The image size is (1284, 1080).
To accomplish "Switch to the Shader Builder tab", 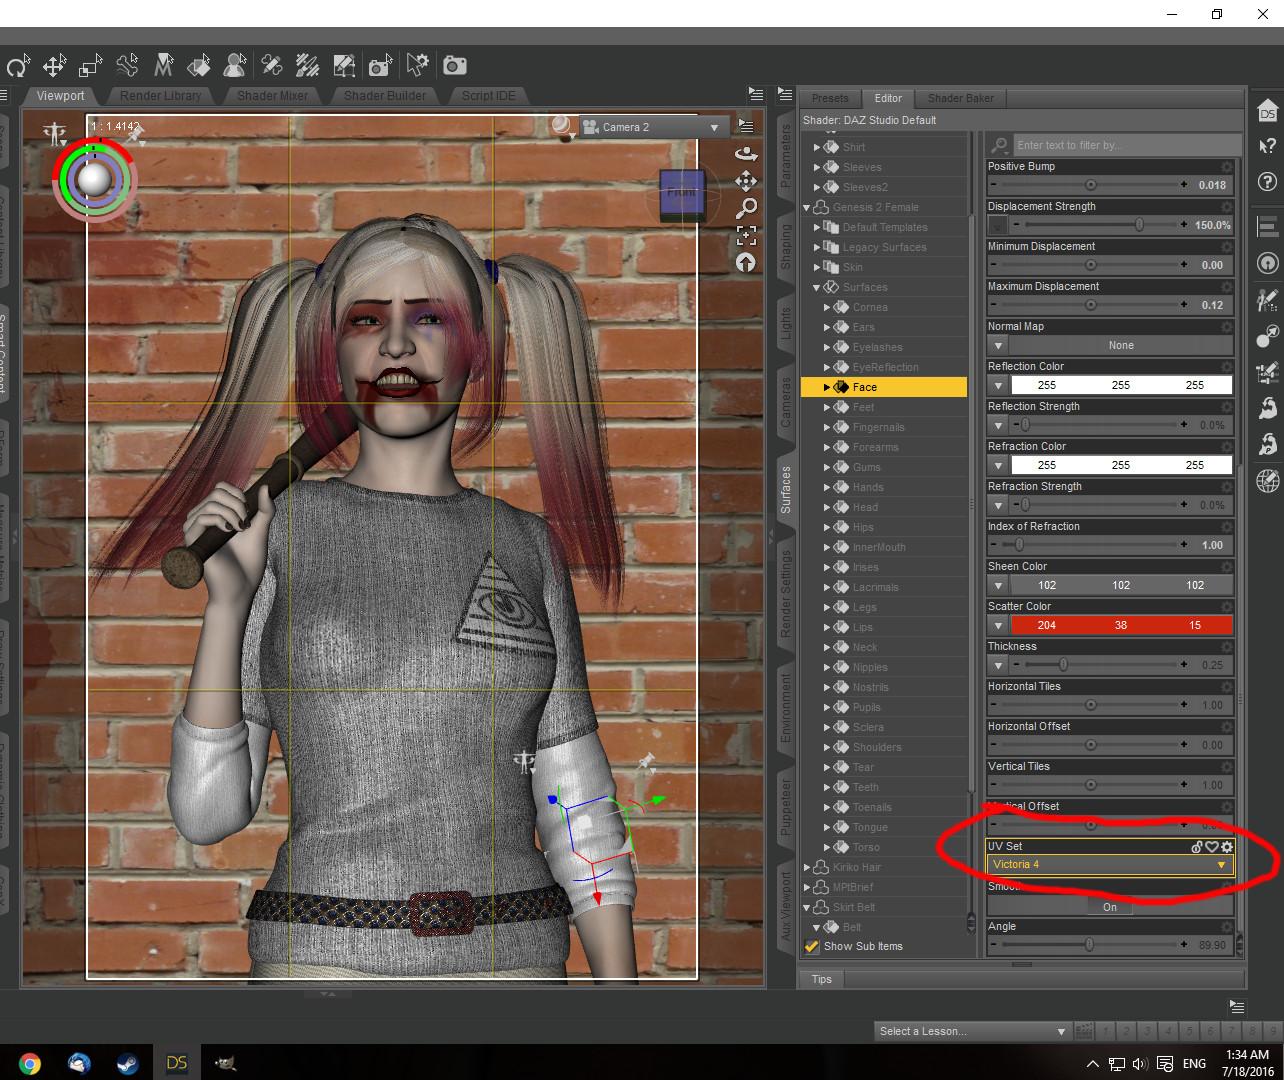I will pos(385,96).
